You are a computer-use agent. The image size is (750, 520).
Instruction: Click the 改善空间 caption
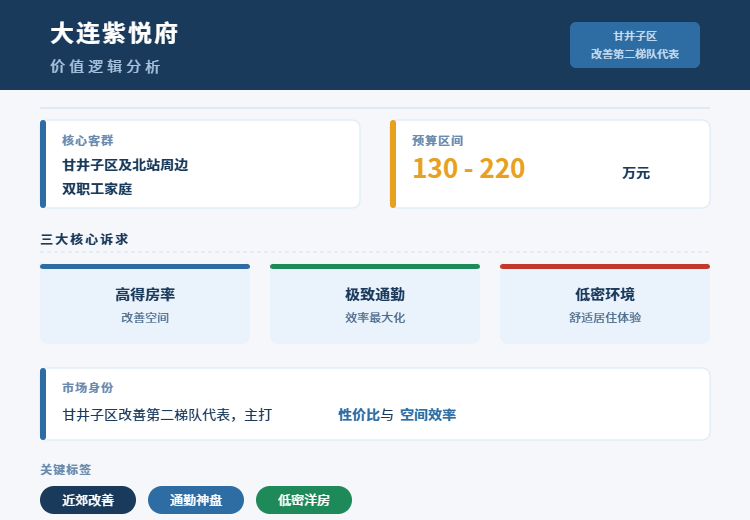click(145, 318)
